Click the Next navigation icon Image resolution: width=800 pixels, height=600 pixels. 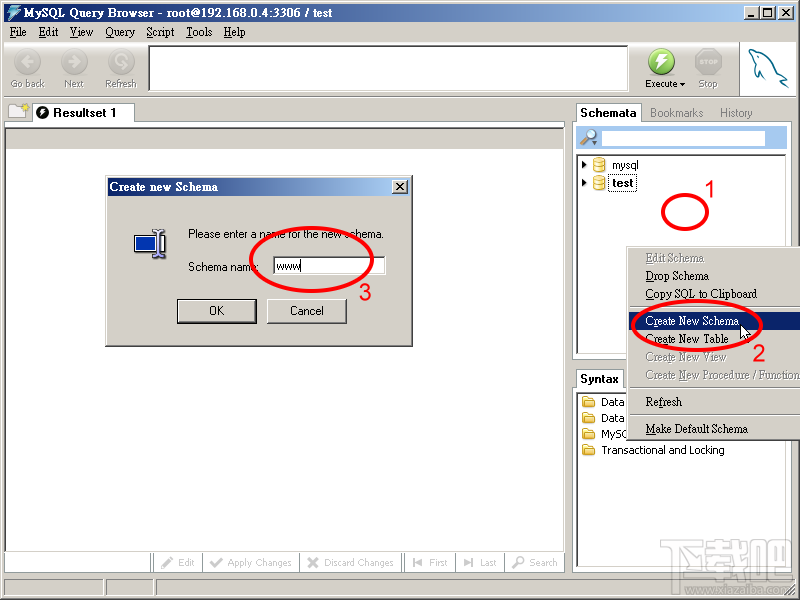(x=73, y=62)
